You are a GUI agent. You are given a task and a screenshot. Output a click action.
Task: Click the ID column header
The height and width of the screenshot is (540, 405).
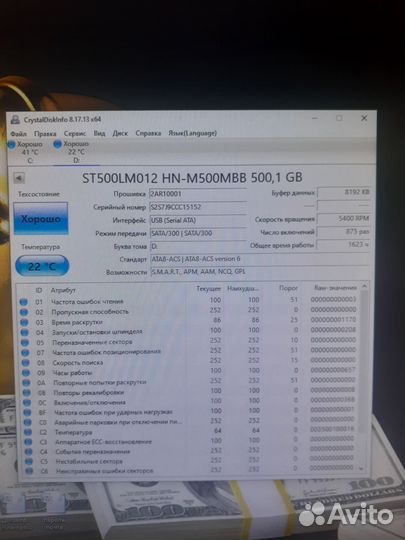39,290
